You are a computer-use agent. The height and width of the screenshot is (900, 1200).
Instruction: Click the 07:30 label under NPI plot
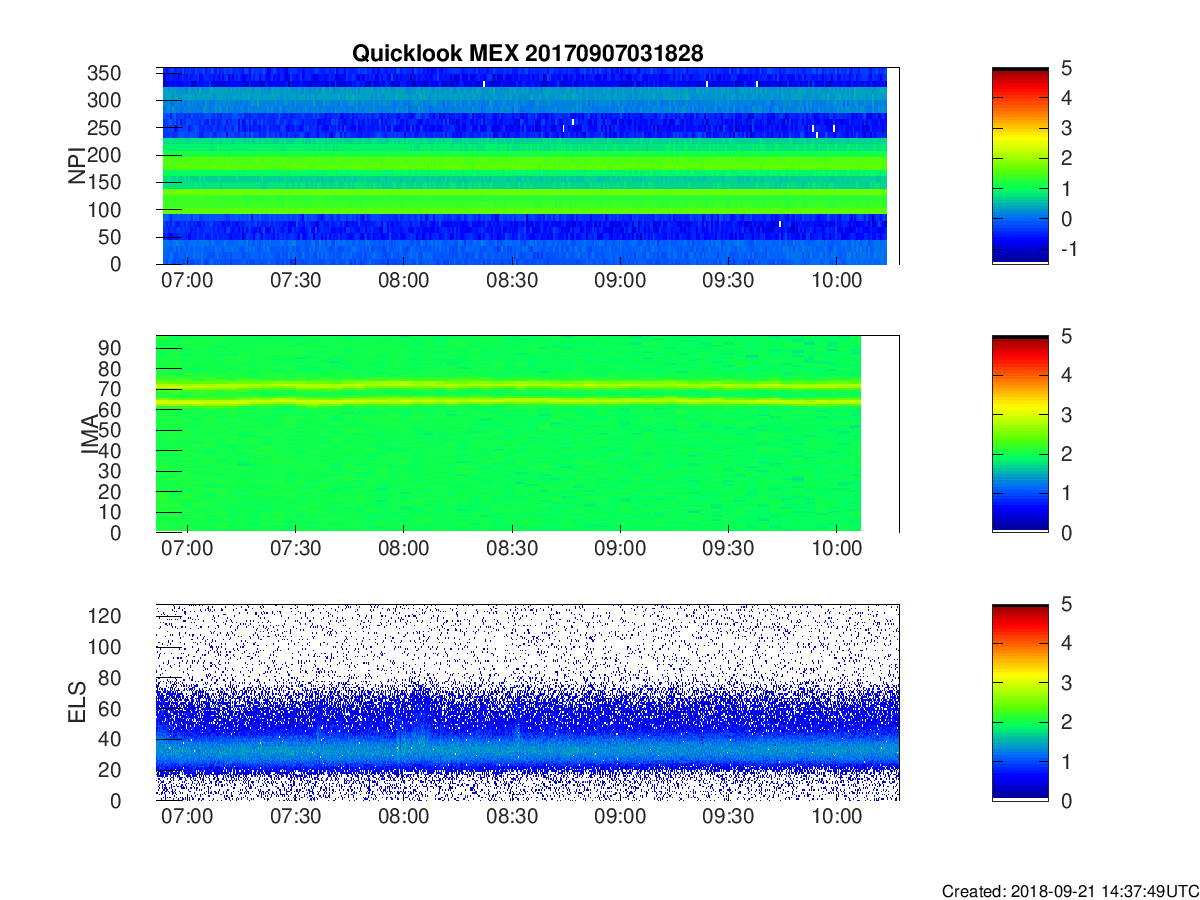[295, 281]
